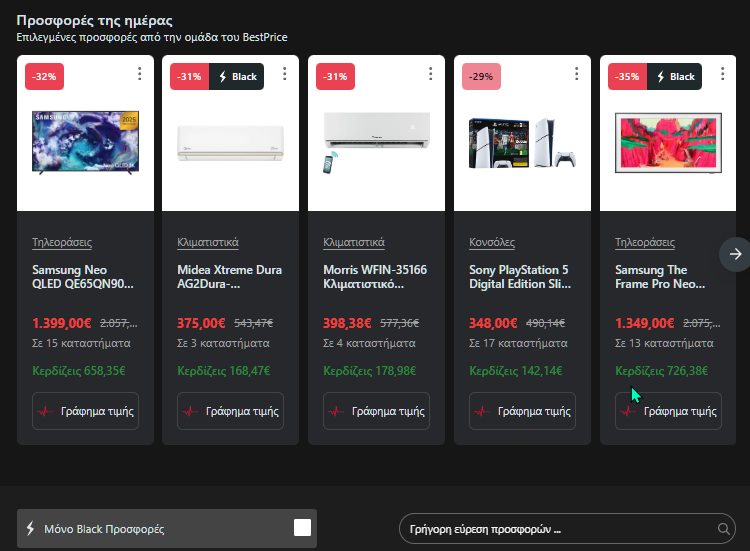Click the Samsung Neo QLED TV product image
750x551 pixels.
tap(86, 142)
